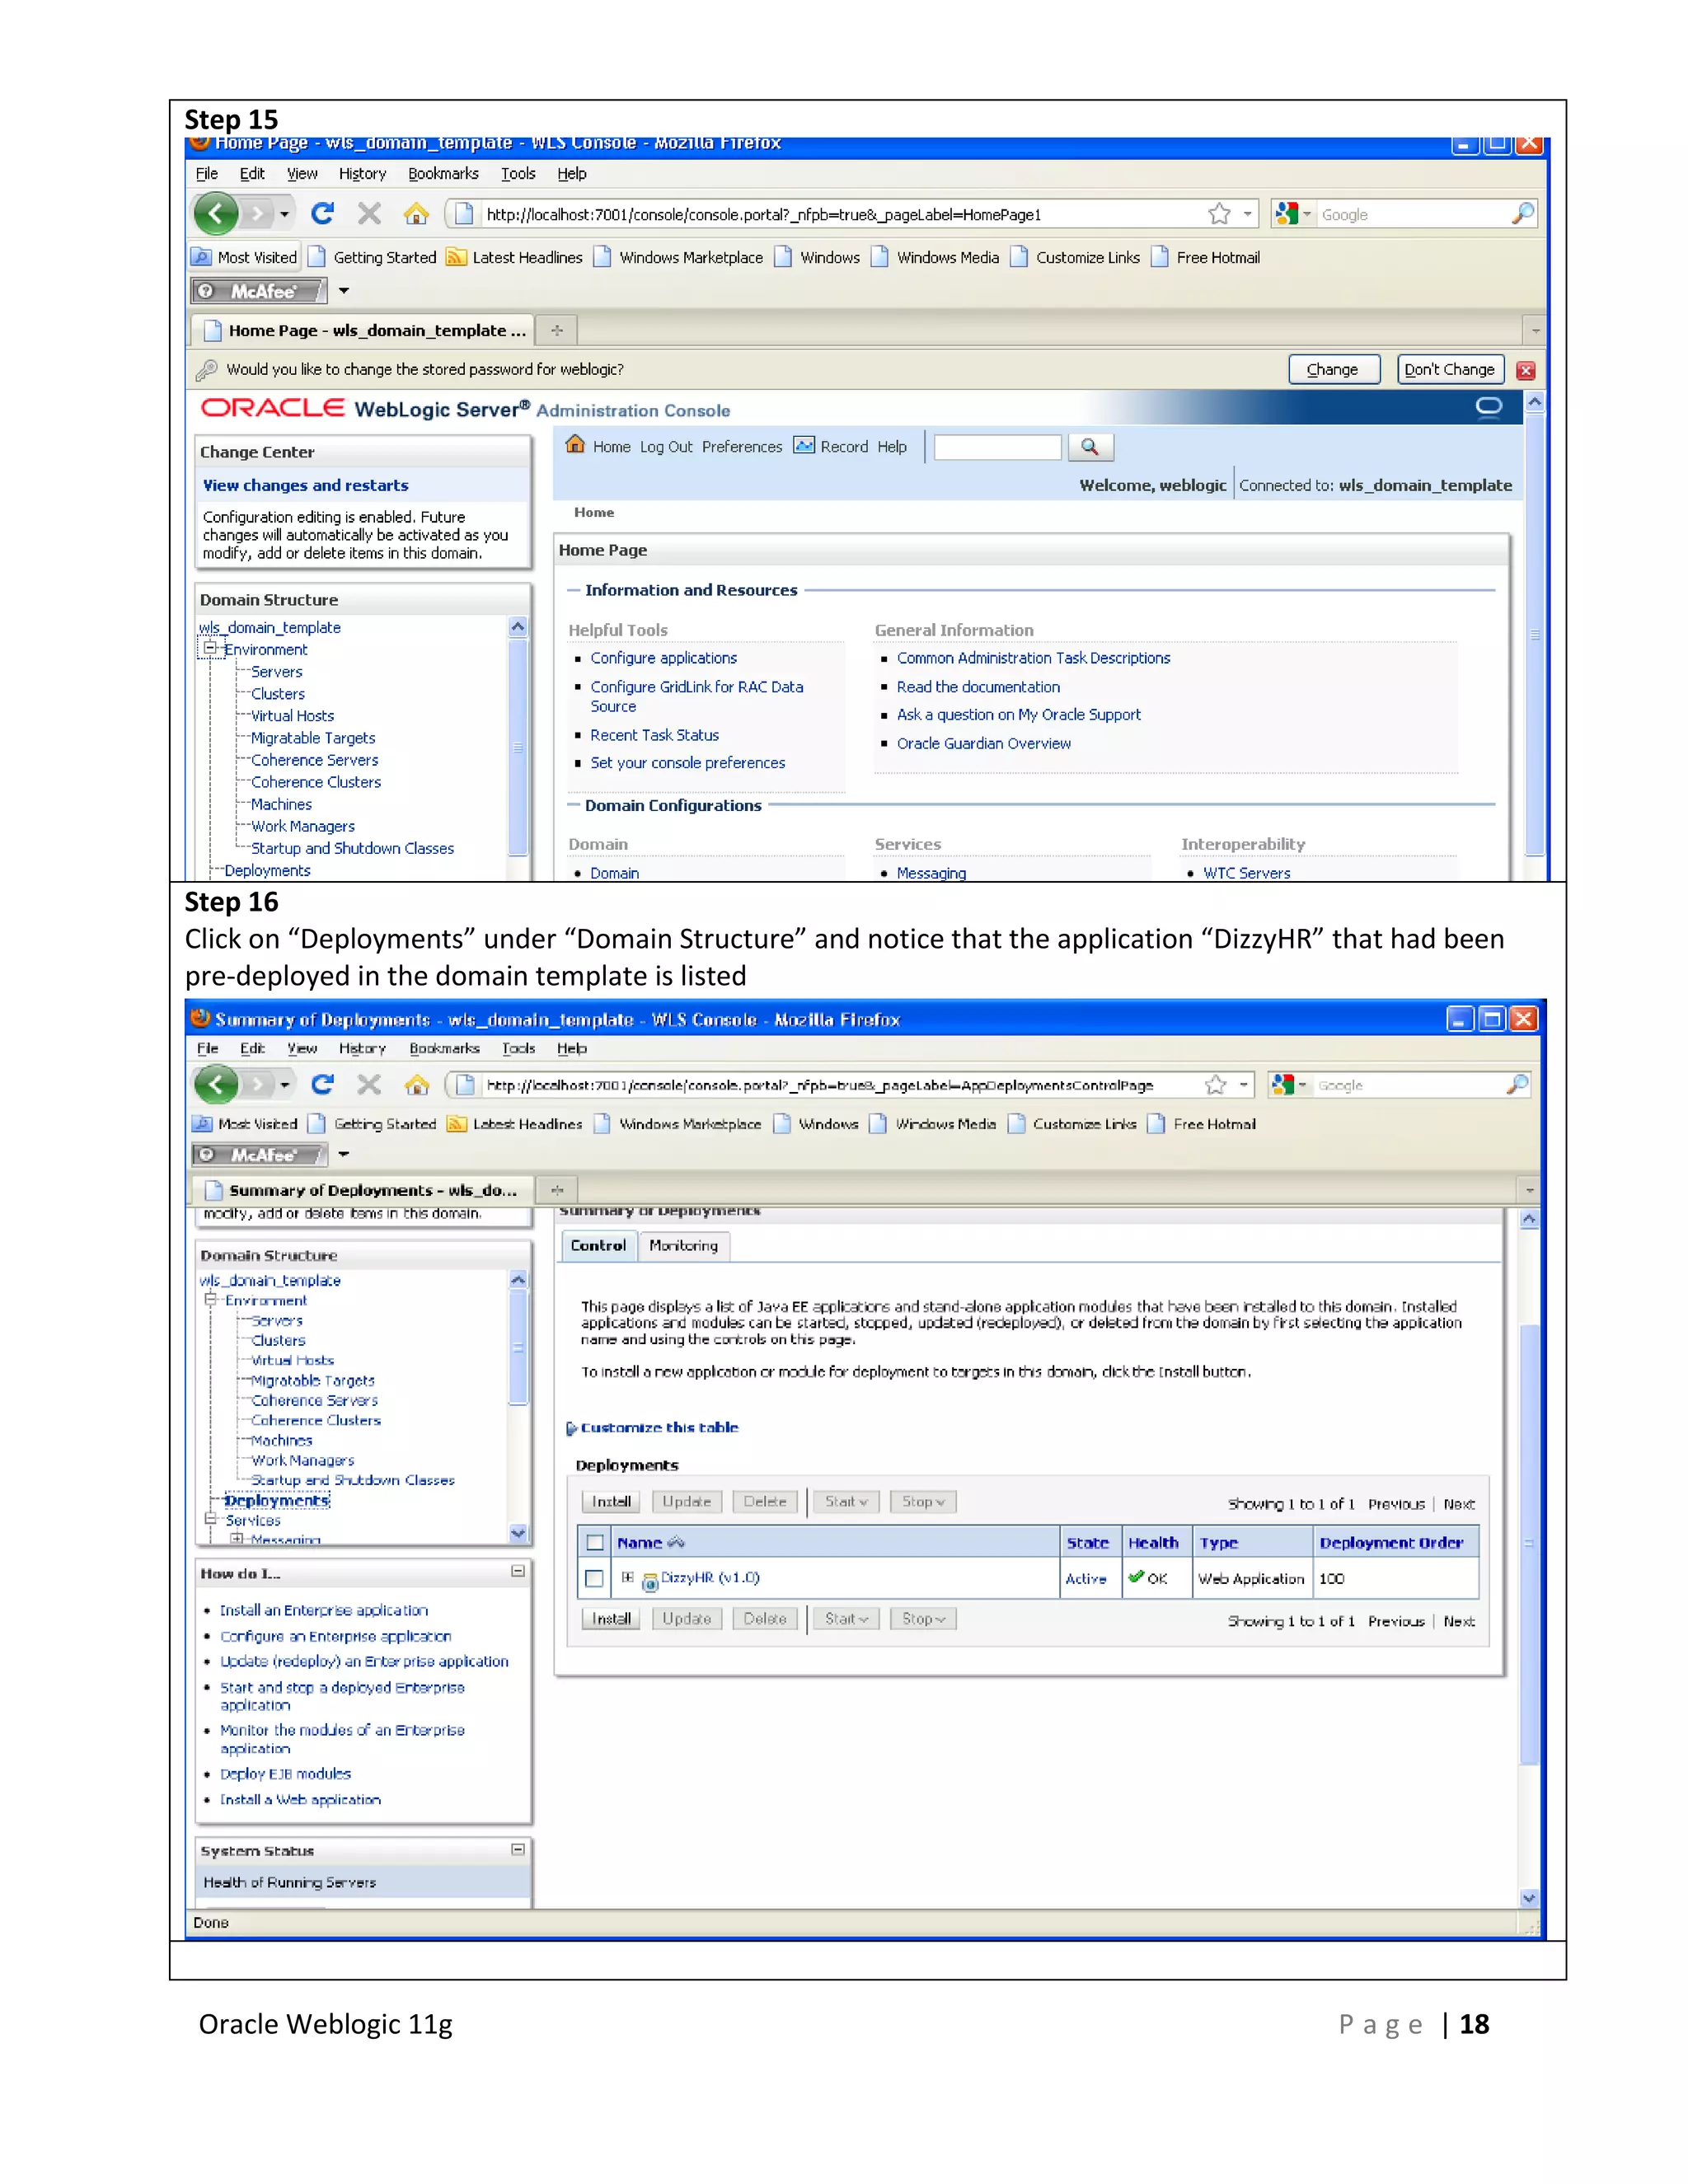Click console Home house icon in Step 15
The width and height of the screenshot is (1688, 2184).
point(575,444)
